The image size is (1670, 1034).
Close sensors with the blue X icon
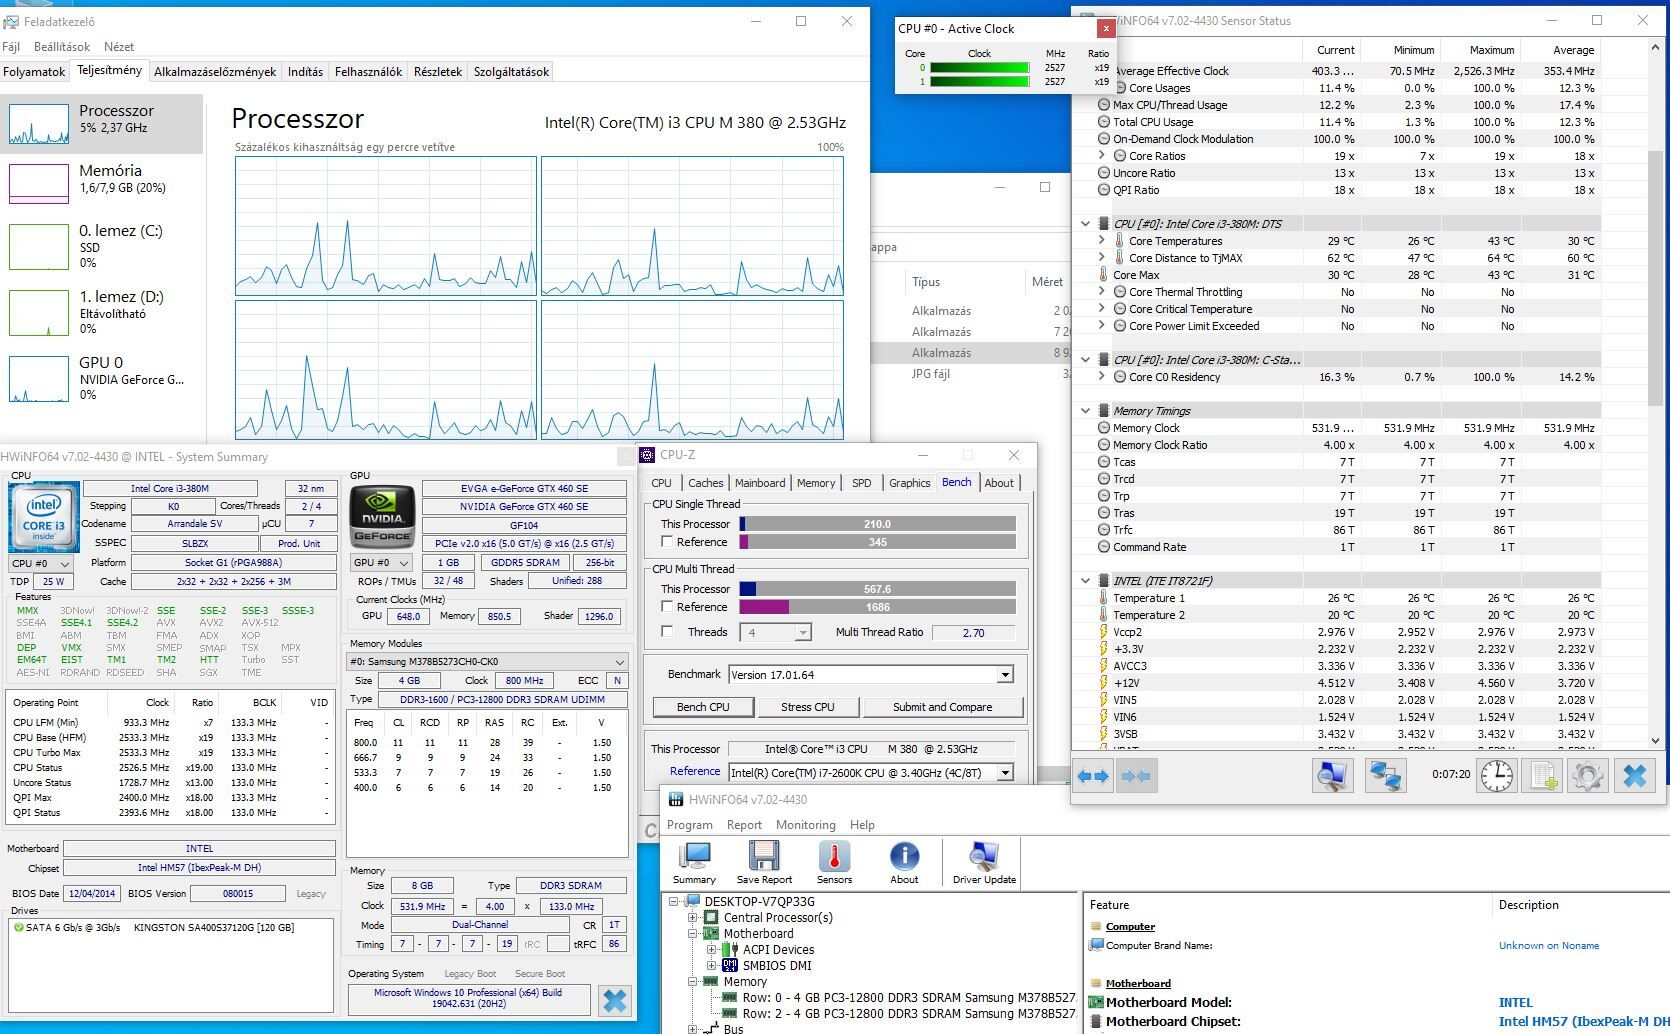pyautogui.click(x=1635, y=776)
